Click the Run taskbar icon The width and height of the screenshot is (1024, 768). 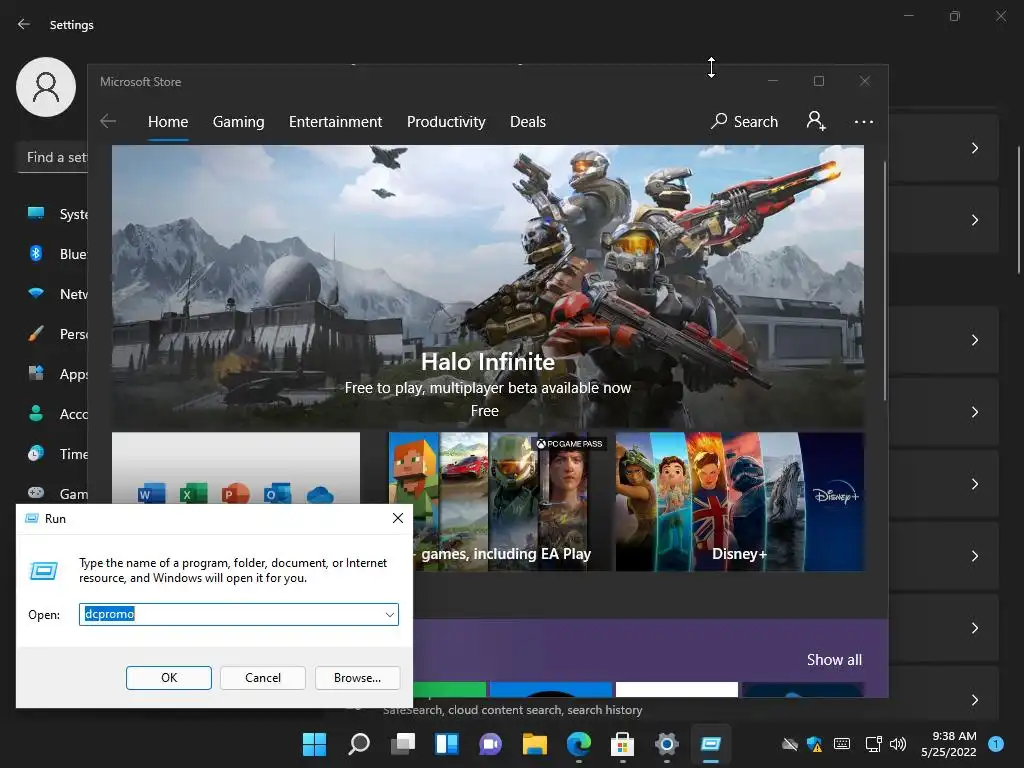click(x=711, y=744)
